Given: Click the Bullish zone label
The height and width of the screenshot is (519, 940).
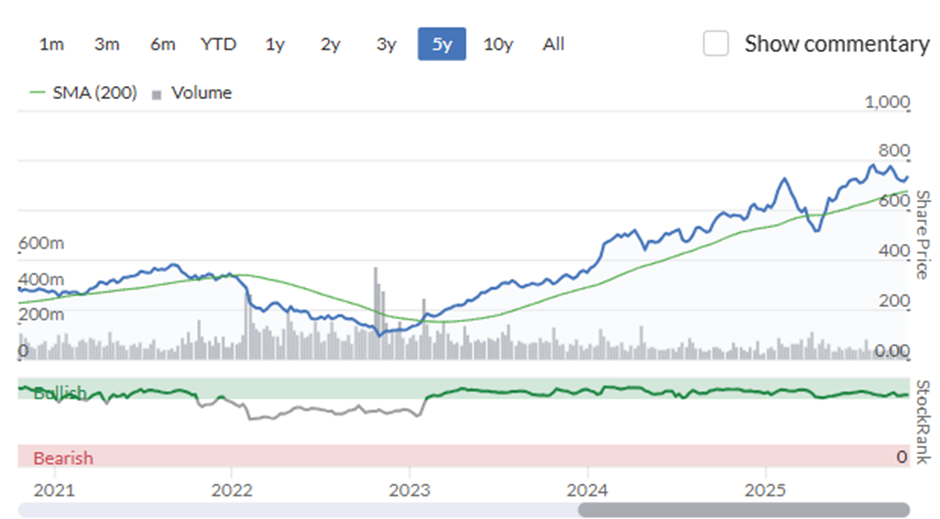Looking at the screenshot, I should tap(60, 393).
